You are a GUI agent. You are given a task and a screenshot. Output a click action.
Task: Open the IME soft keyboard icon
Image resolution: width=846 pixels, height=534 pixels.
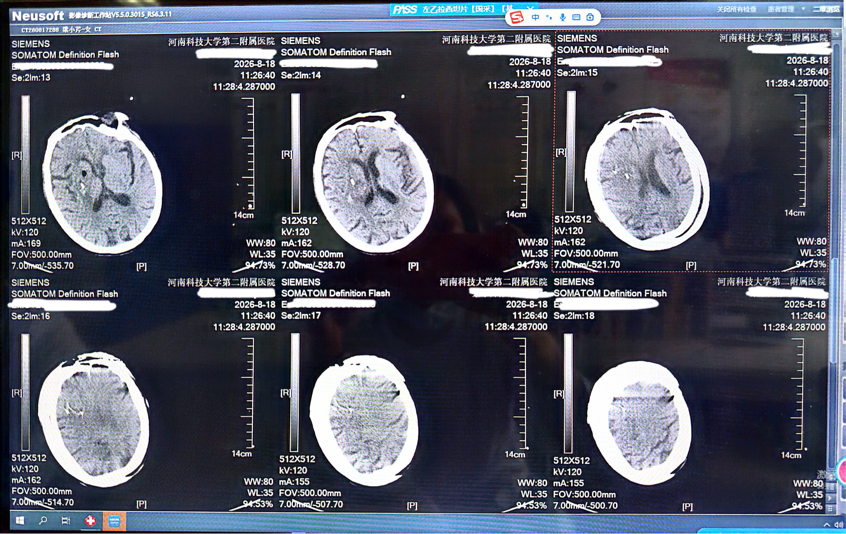(576, 18)
